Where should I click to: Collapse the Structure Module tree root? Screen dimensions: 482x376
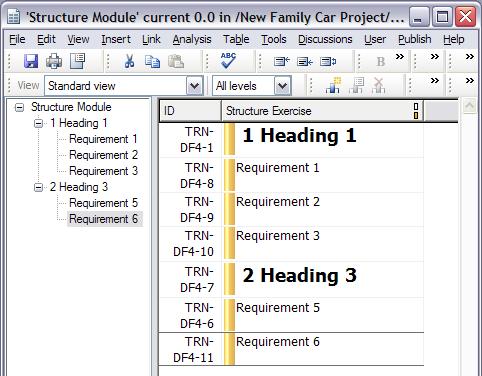pos(20,107)
